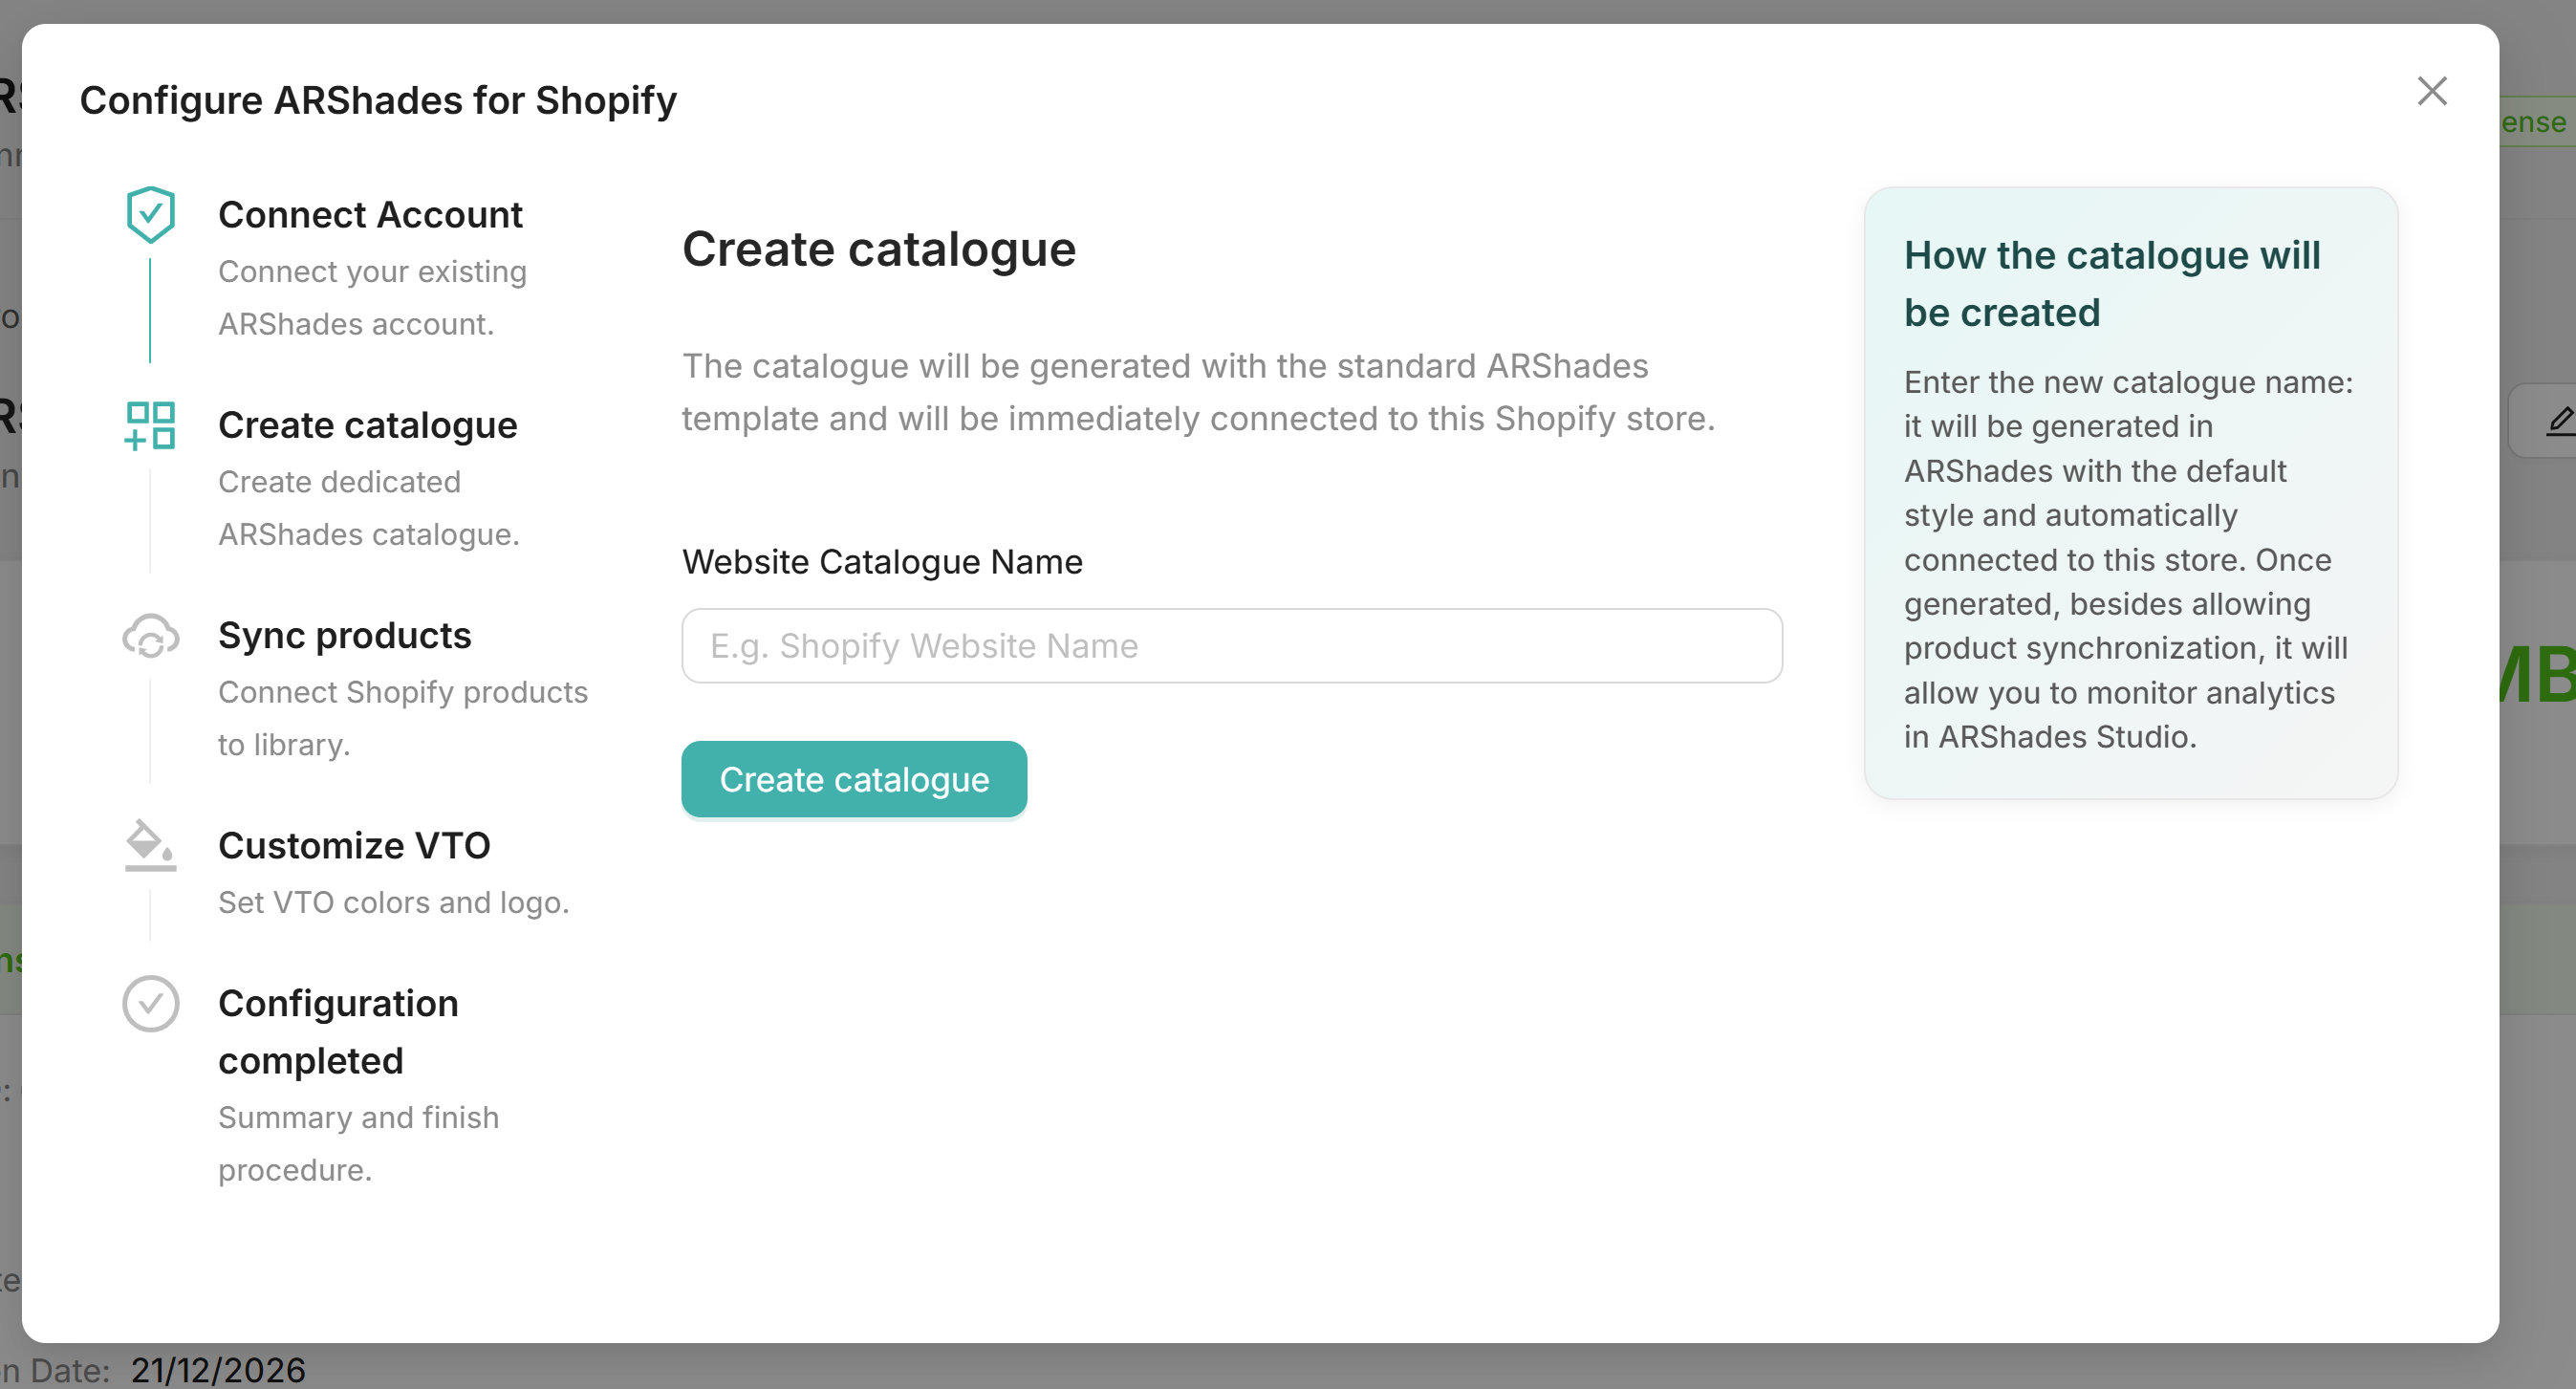This screenshot has width=2576, height=1389.
Task: Select the Customize VTO paint bucket icon
Action: coord(148,846)
